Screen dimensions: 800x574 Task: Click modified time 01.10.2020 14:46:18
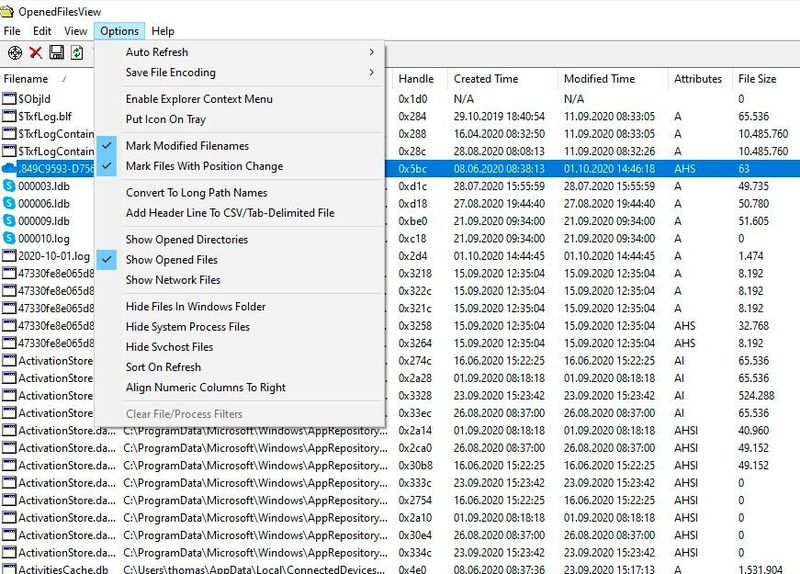coord(609,168)
